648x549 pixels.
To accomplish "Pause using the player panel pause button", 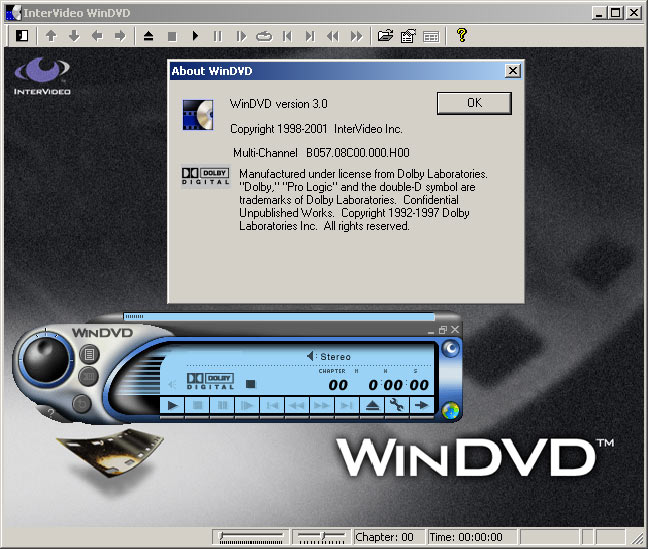I will tap(222, 406).
